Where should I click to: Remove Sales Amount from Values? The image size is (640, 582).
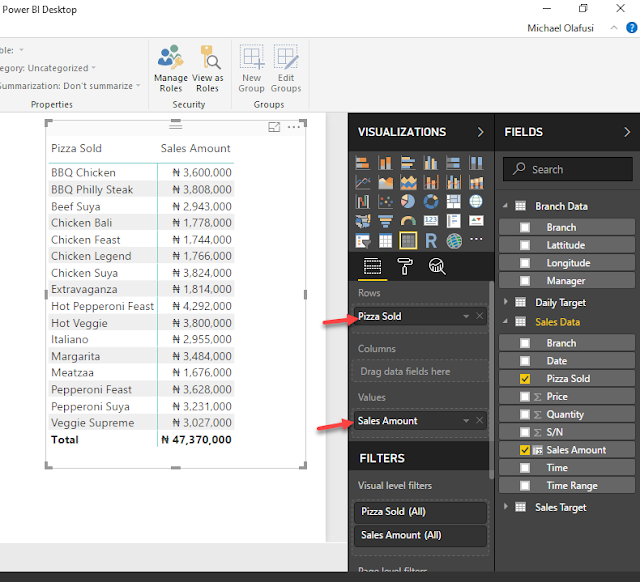click(480, 420)
